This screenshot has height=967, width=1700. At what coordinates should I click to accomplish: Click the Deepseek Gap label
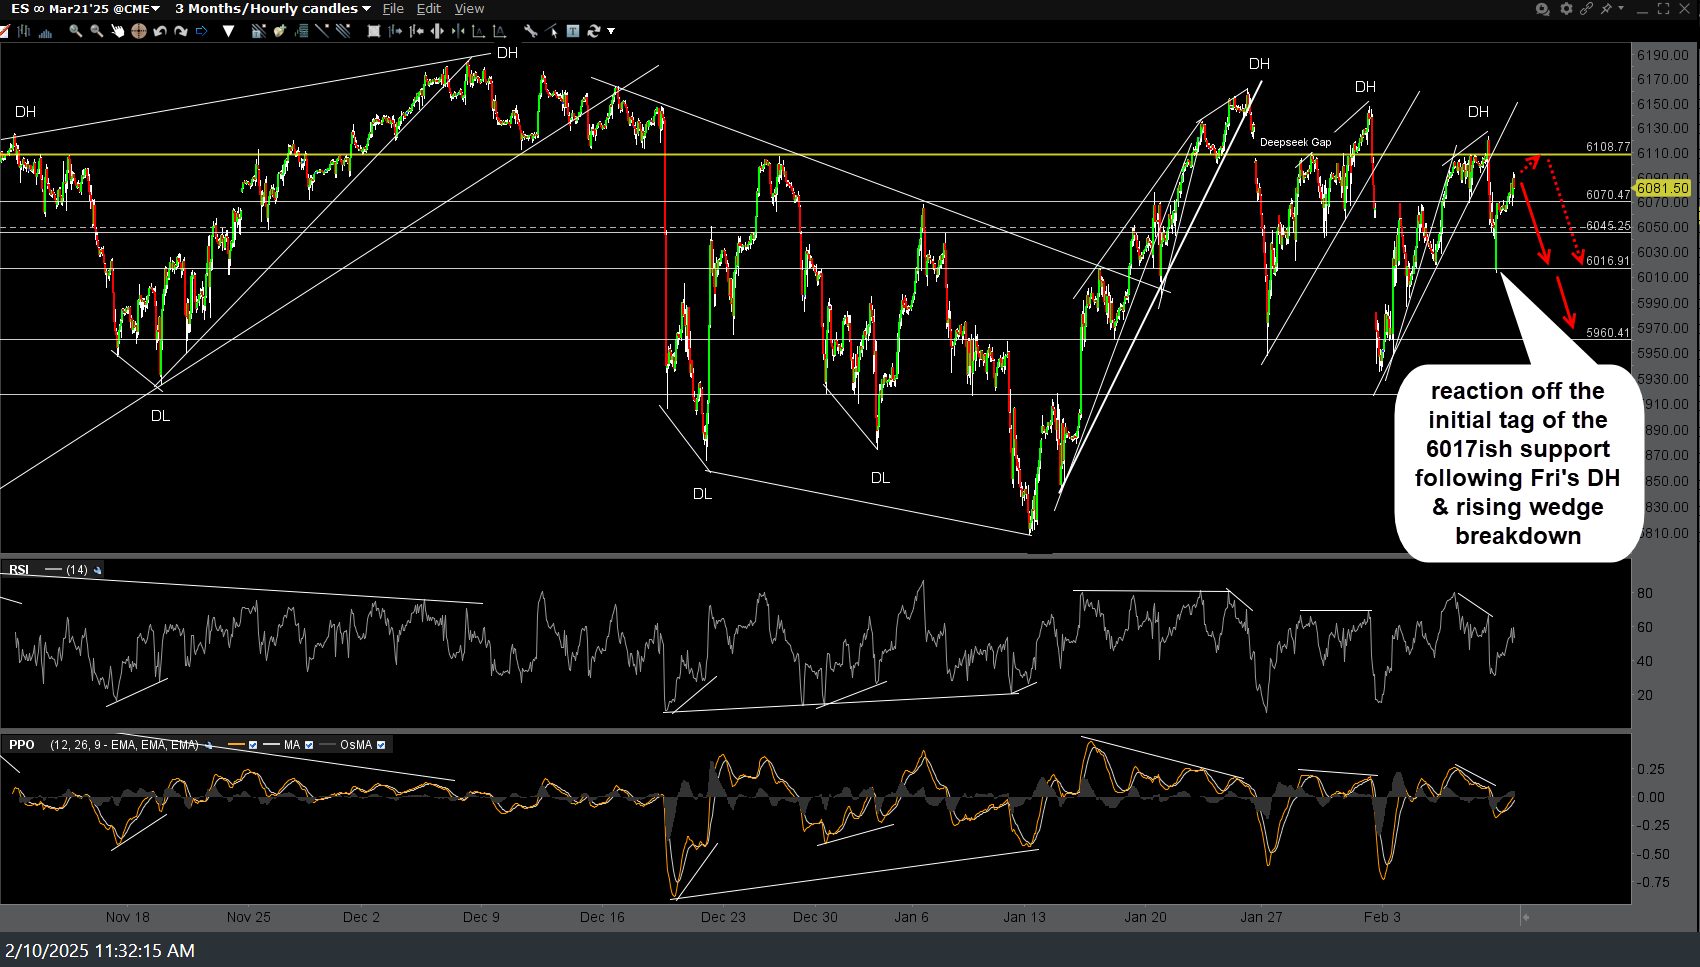tap(1296, 142)
